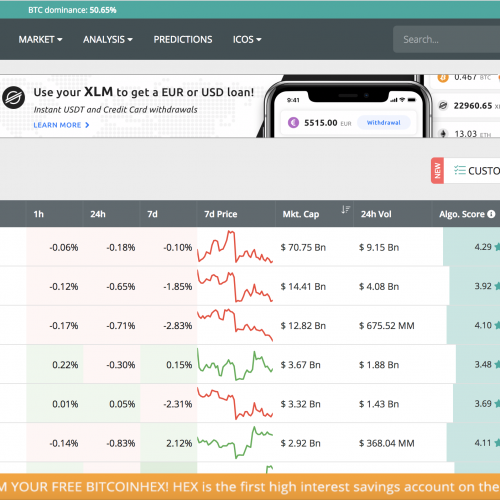Click the customize checklist icon

[x=460, y=170]
